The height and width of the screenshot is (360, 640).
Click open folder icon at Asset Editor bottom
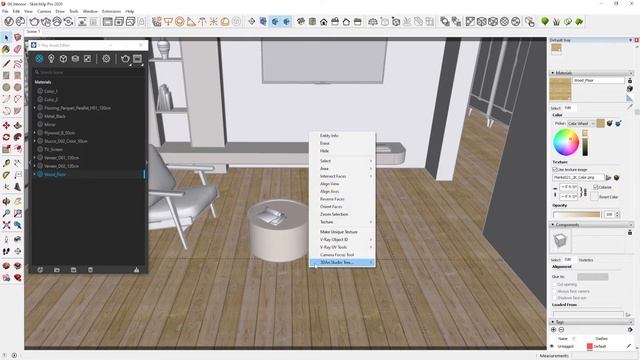[x=57, y=270]
